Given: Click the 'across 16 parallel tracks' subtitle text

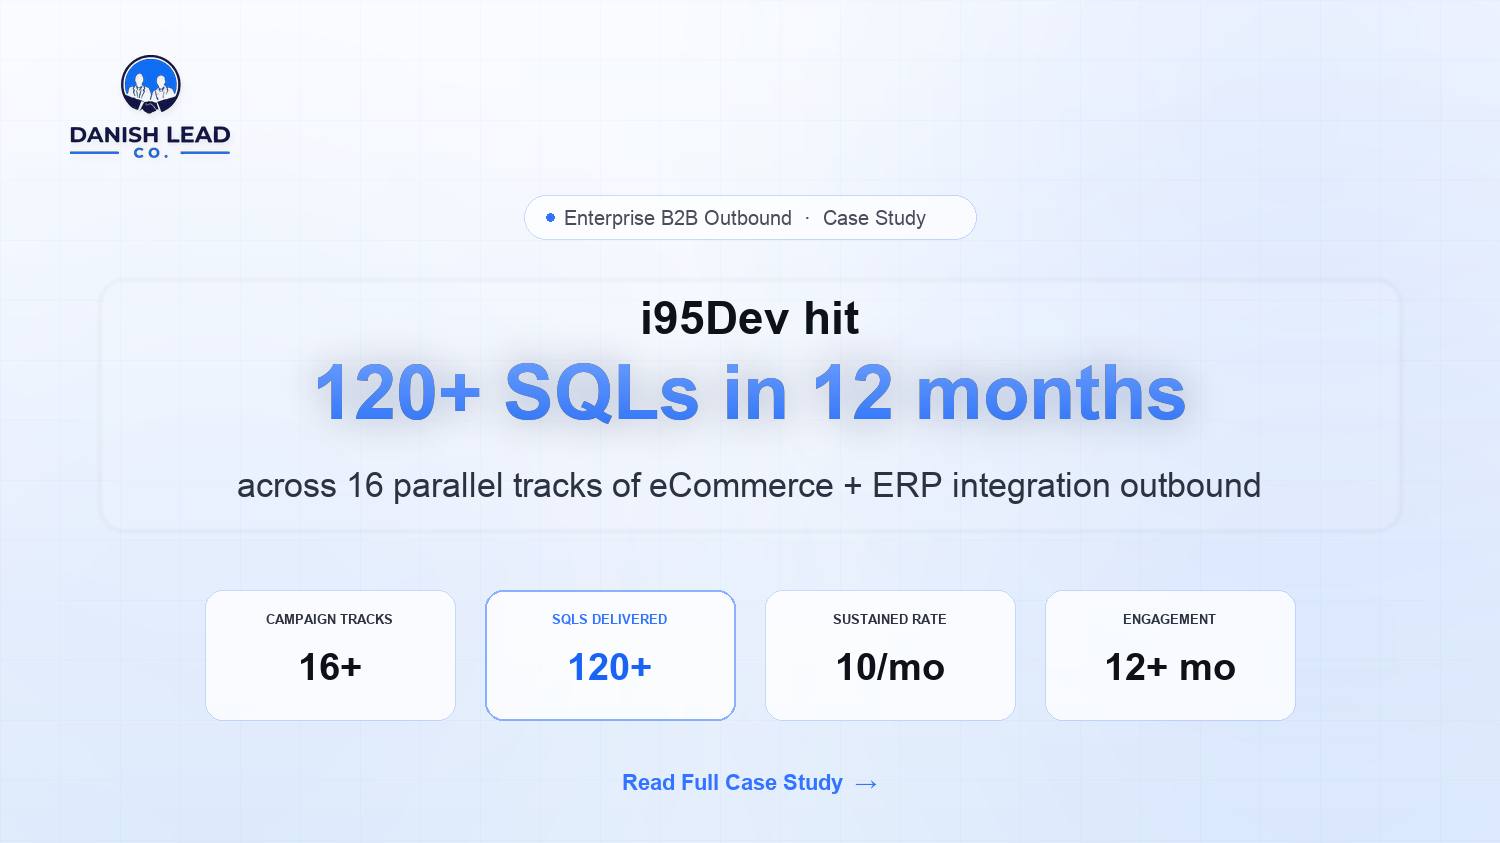Looking at the screenshot, I should tap(749, 486).
